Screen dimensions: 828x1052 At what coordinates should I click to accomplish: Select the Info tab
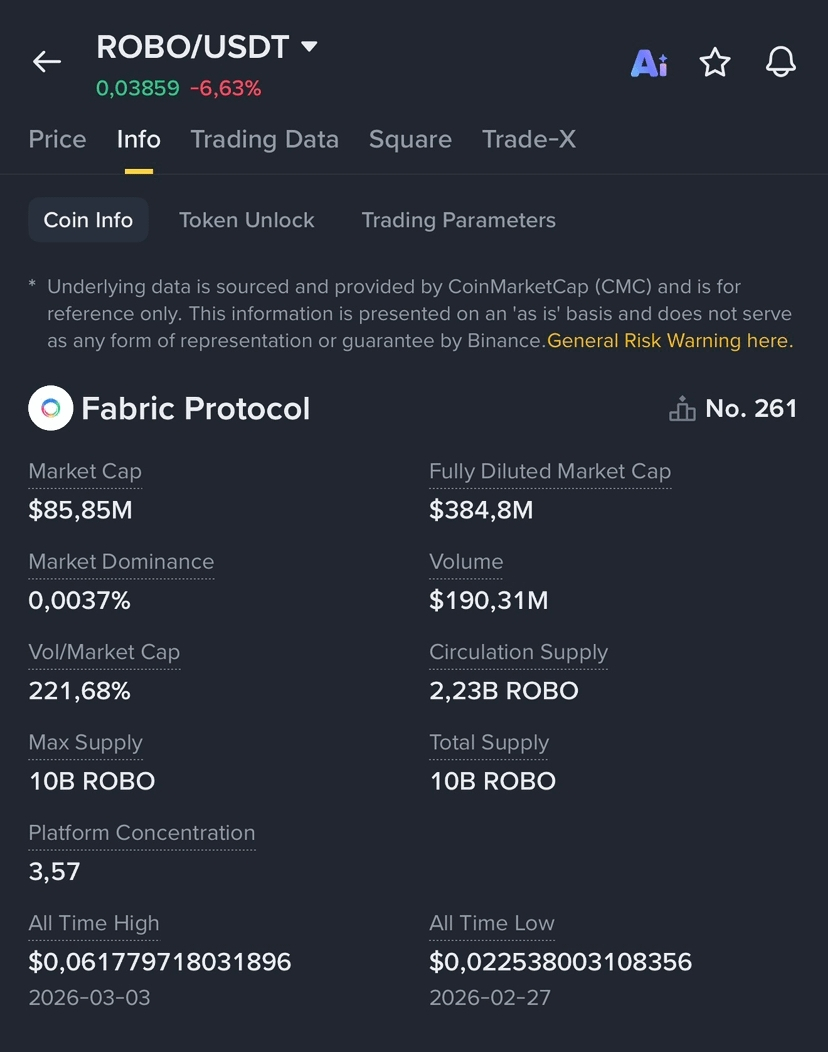point(138,140)
